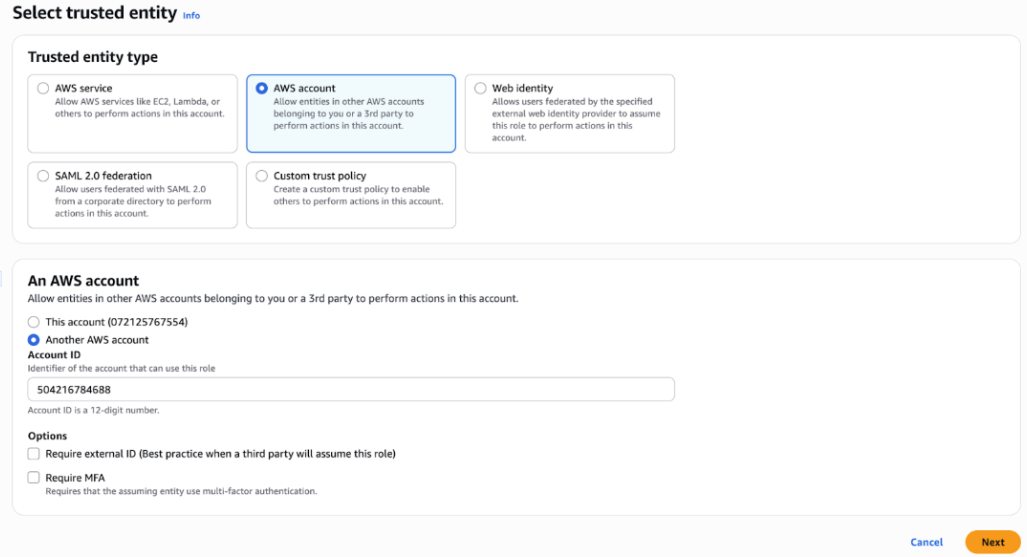Image resolution: width=1027 pixels, height=557 pixels.
Task: Click into the Account ID text field
Action: pos(350,389)
